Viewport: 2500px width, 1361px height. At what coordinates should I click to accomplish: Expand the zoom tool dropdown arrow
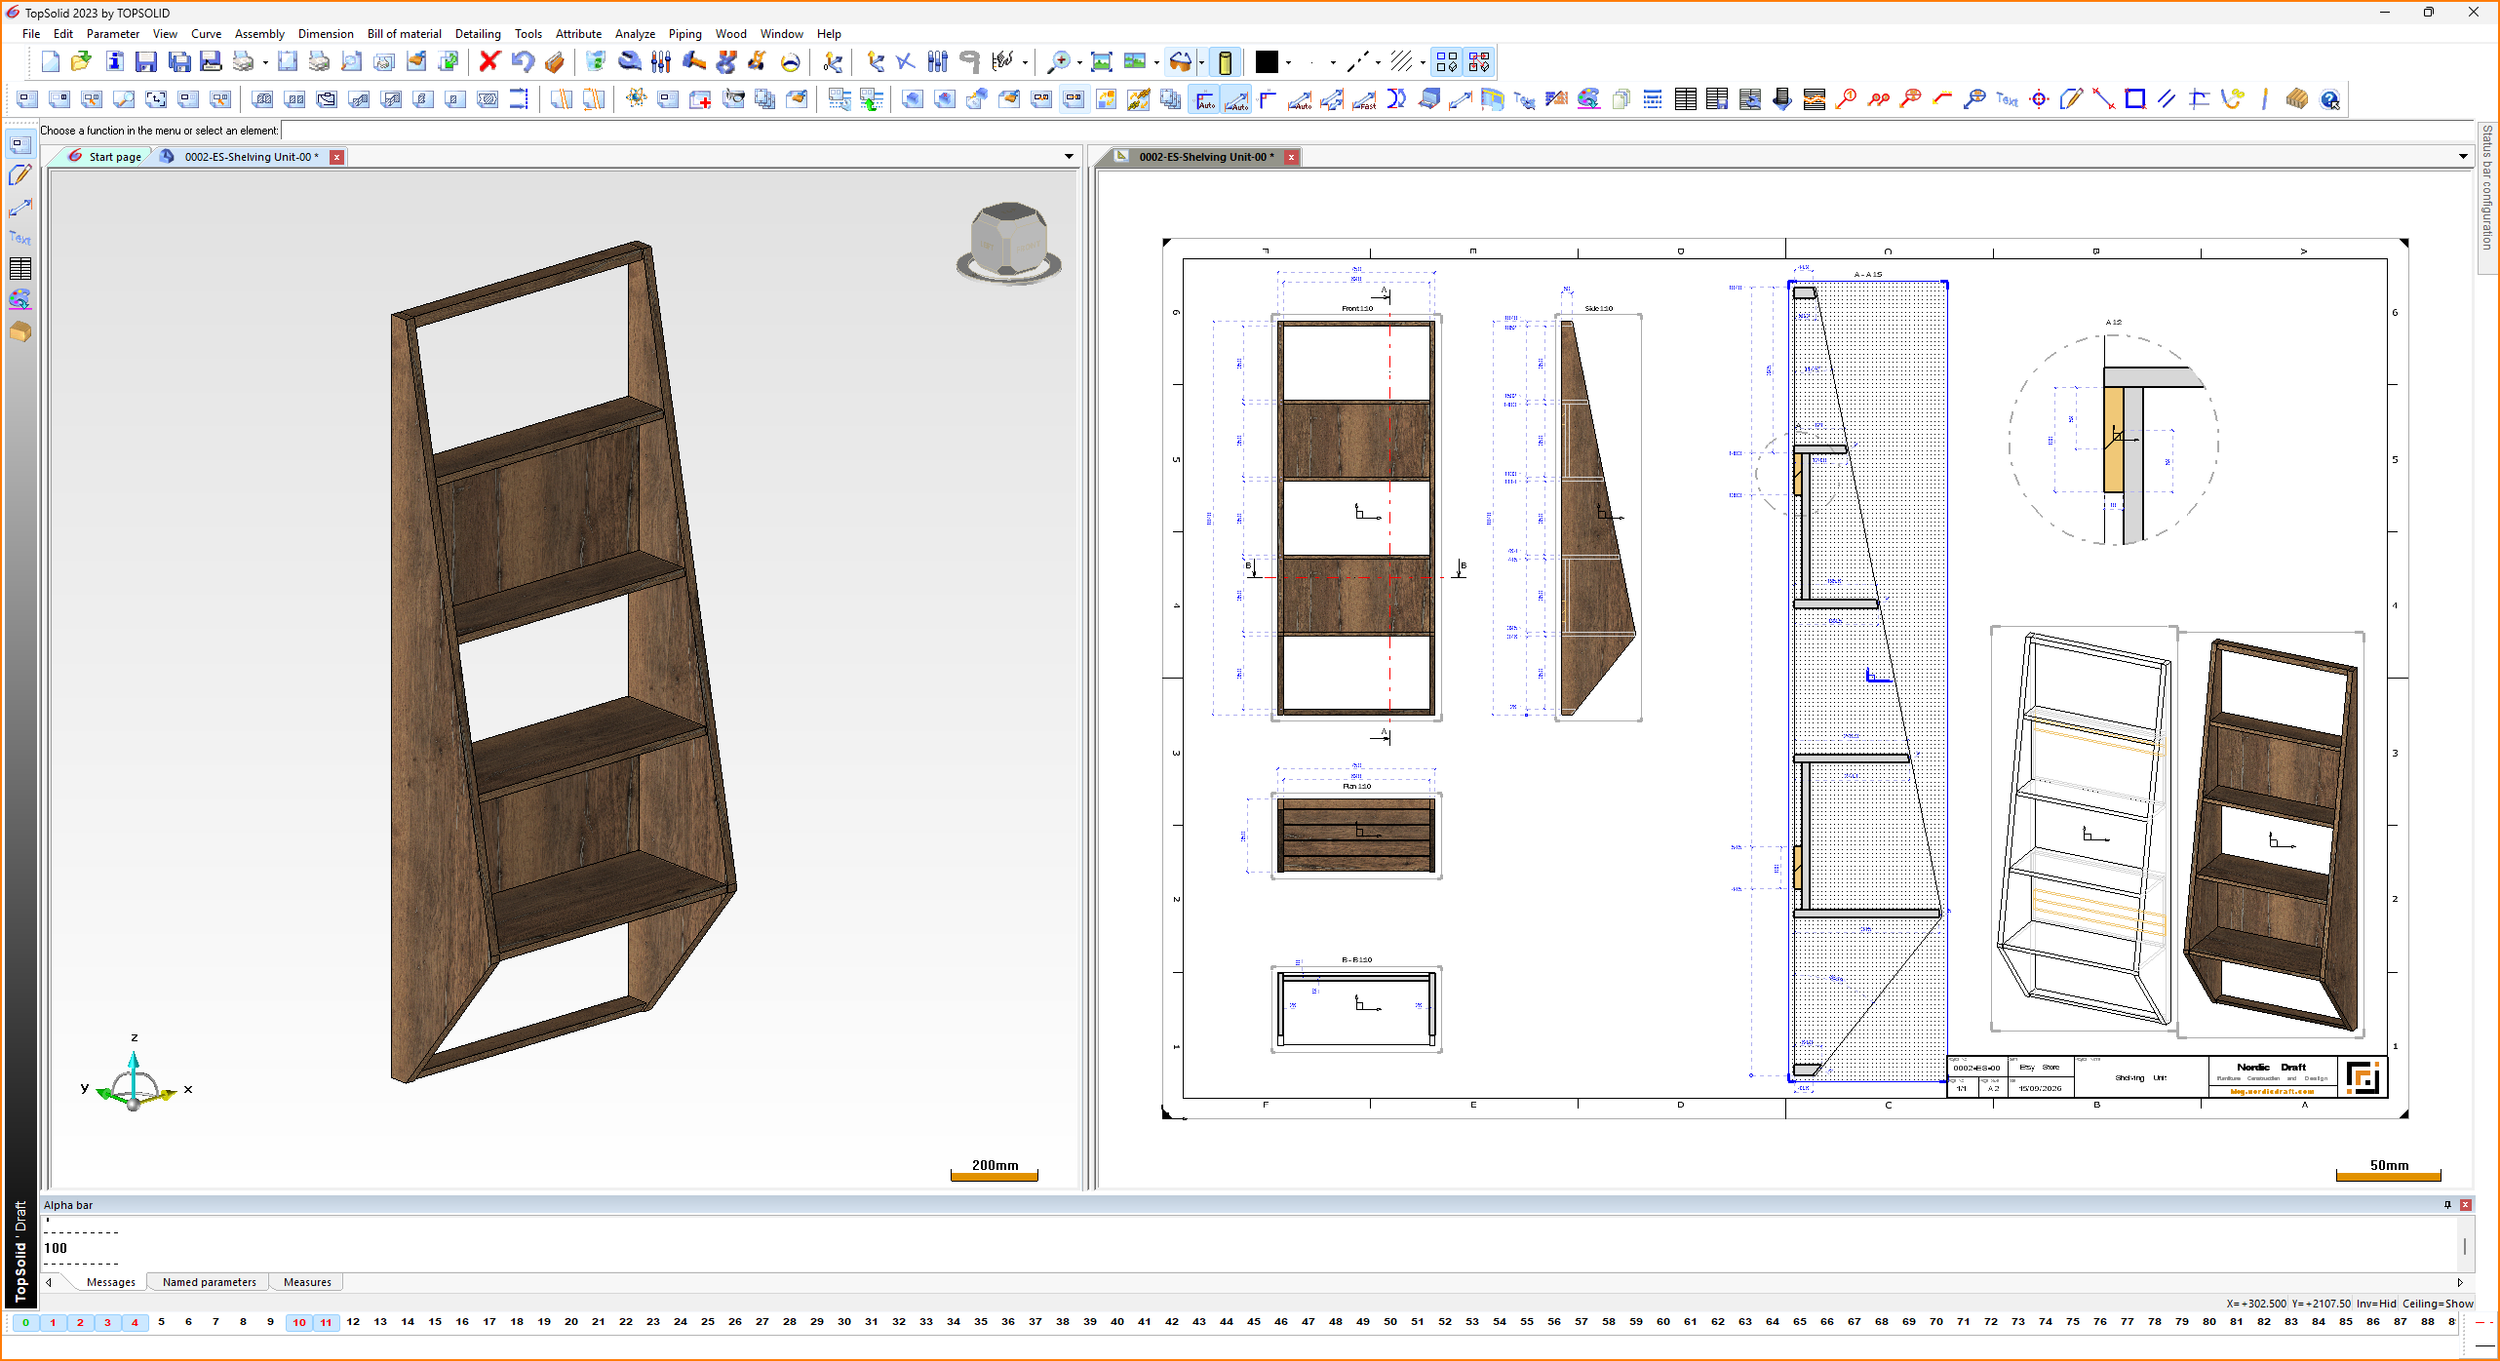click(x=1079, y=63)
